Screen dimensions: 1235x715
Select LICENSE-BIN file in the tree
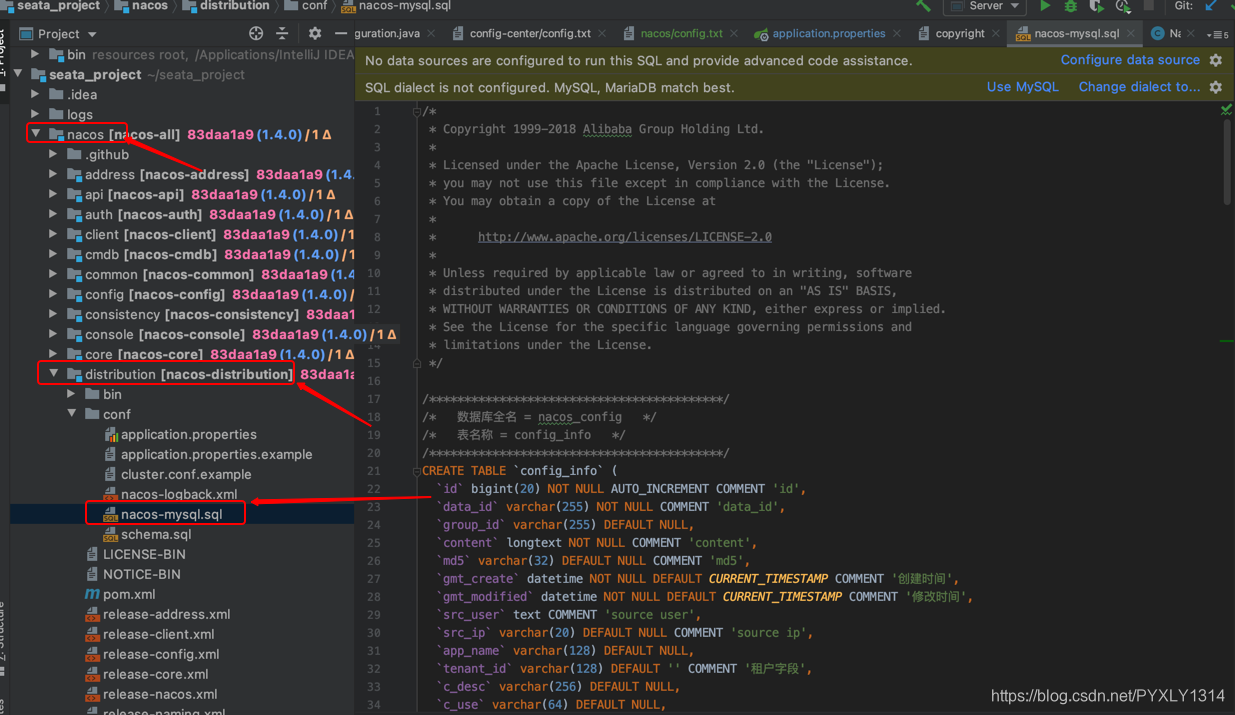[144, 554]
